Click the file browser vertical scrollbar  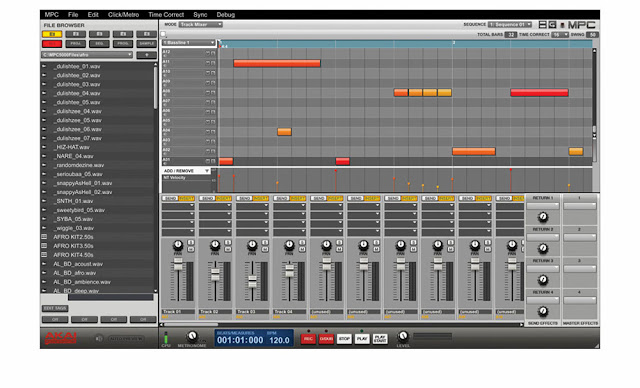(x=156, y=88)
